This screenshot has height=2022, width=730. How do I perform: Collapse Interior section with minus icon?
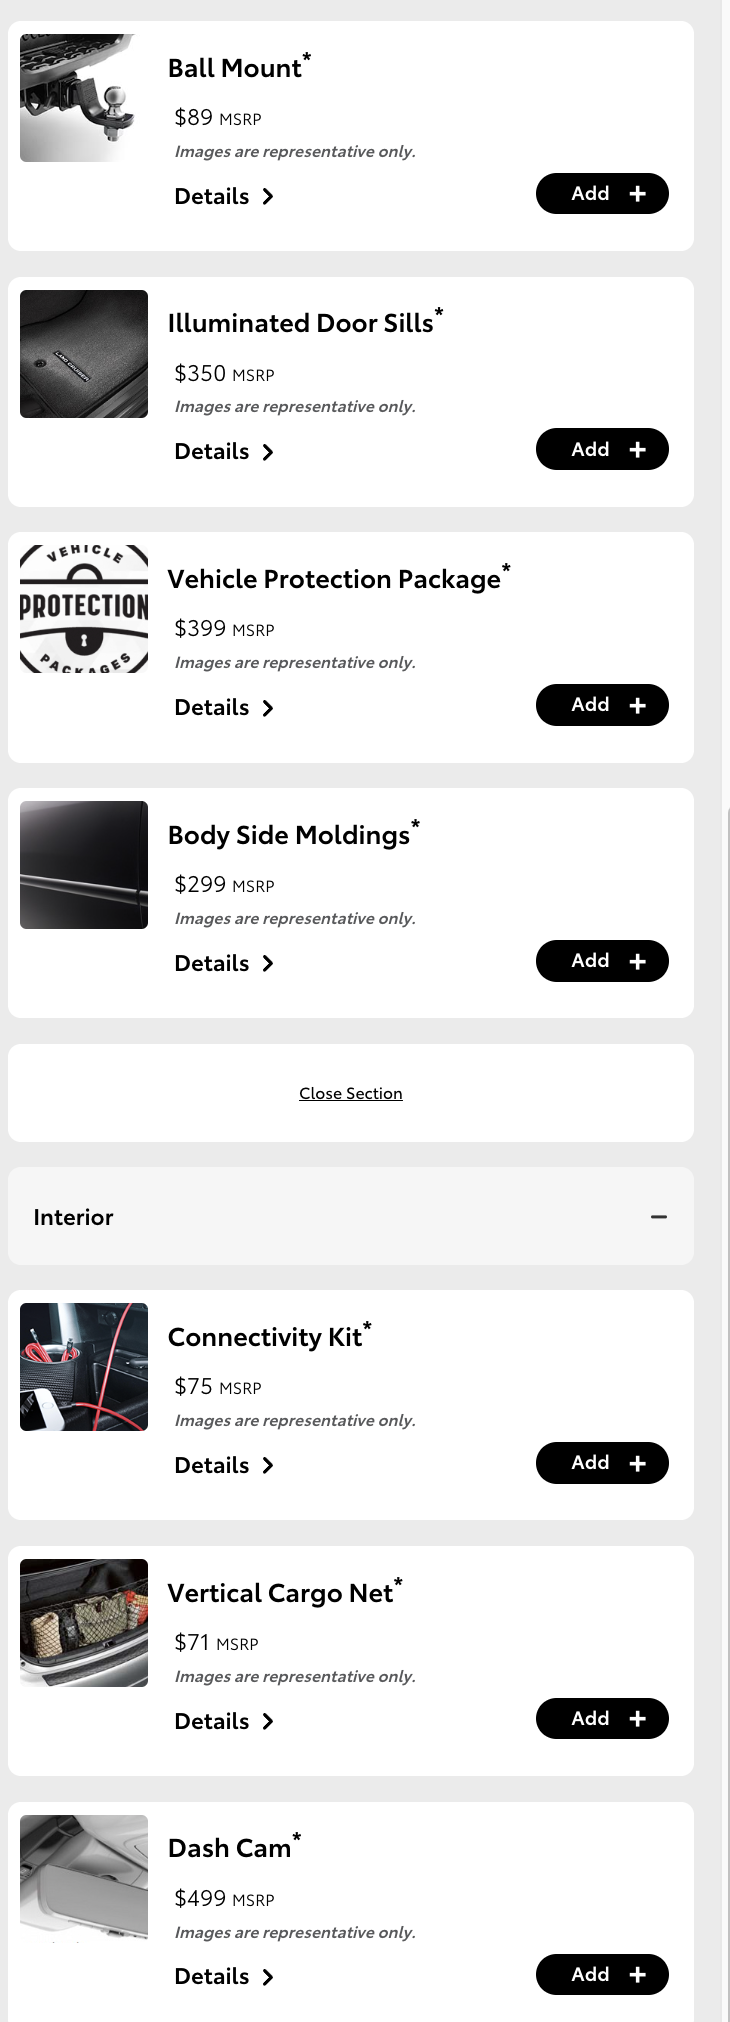[658, 1217]
